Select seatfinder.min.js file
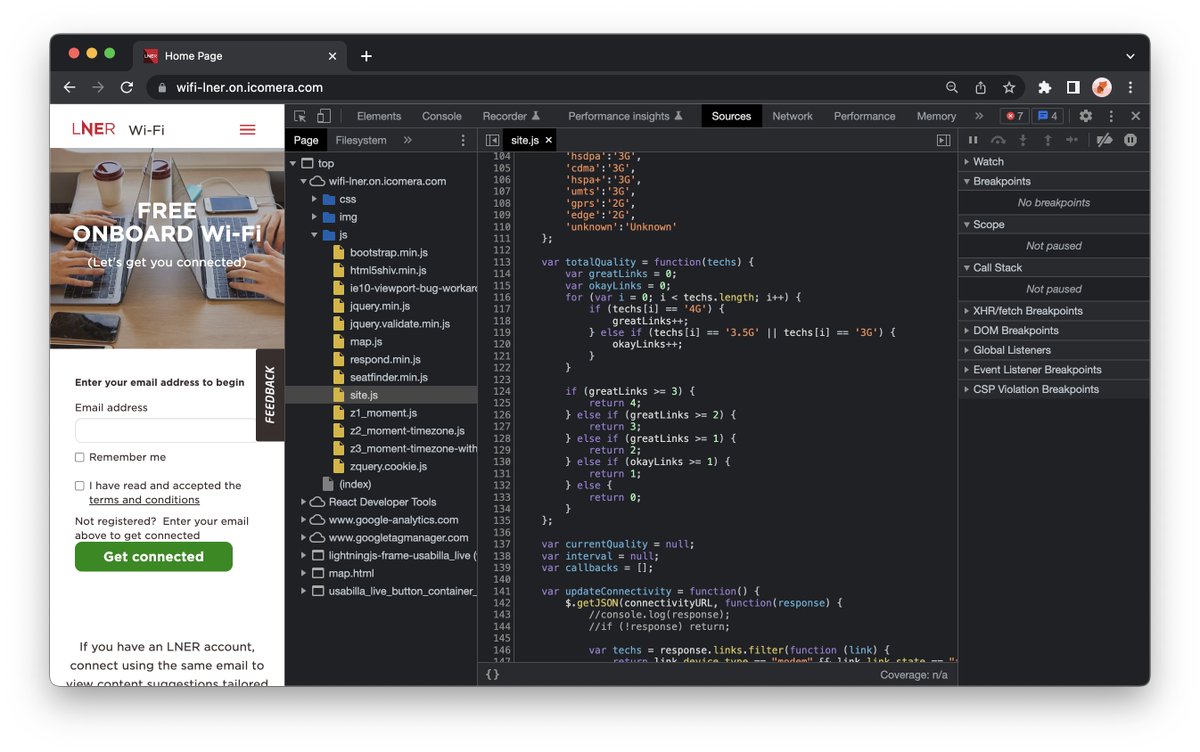 click(x=388, y=378)
